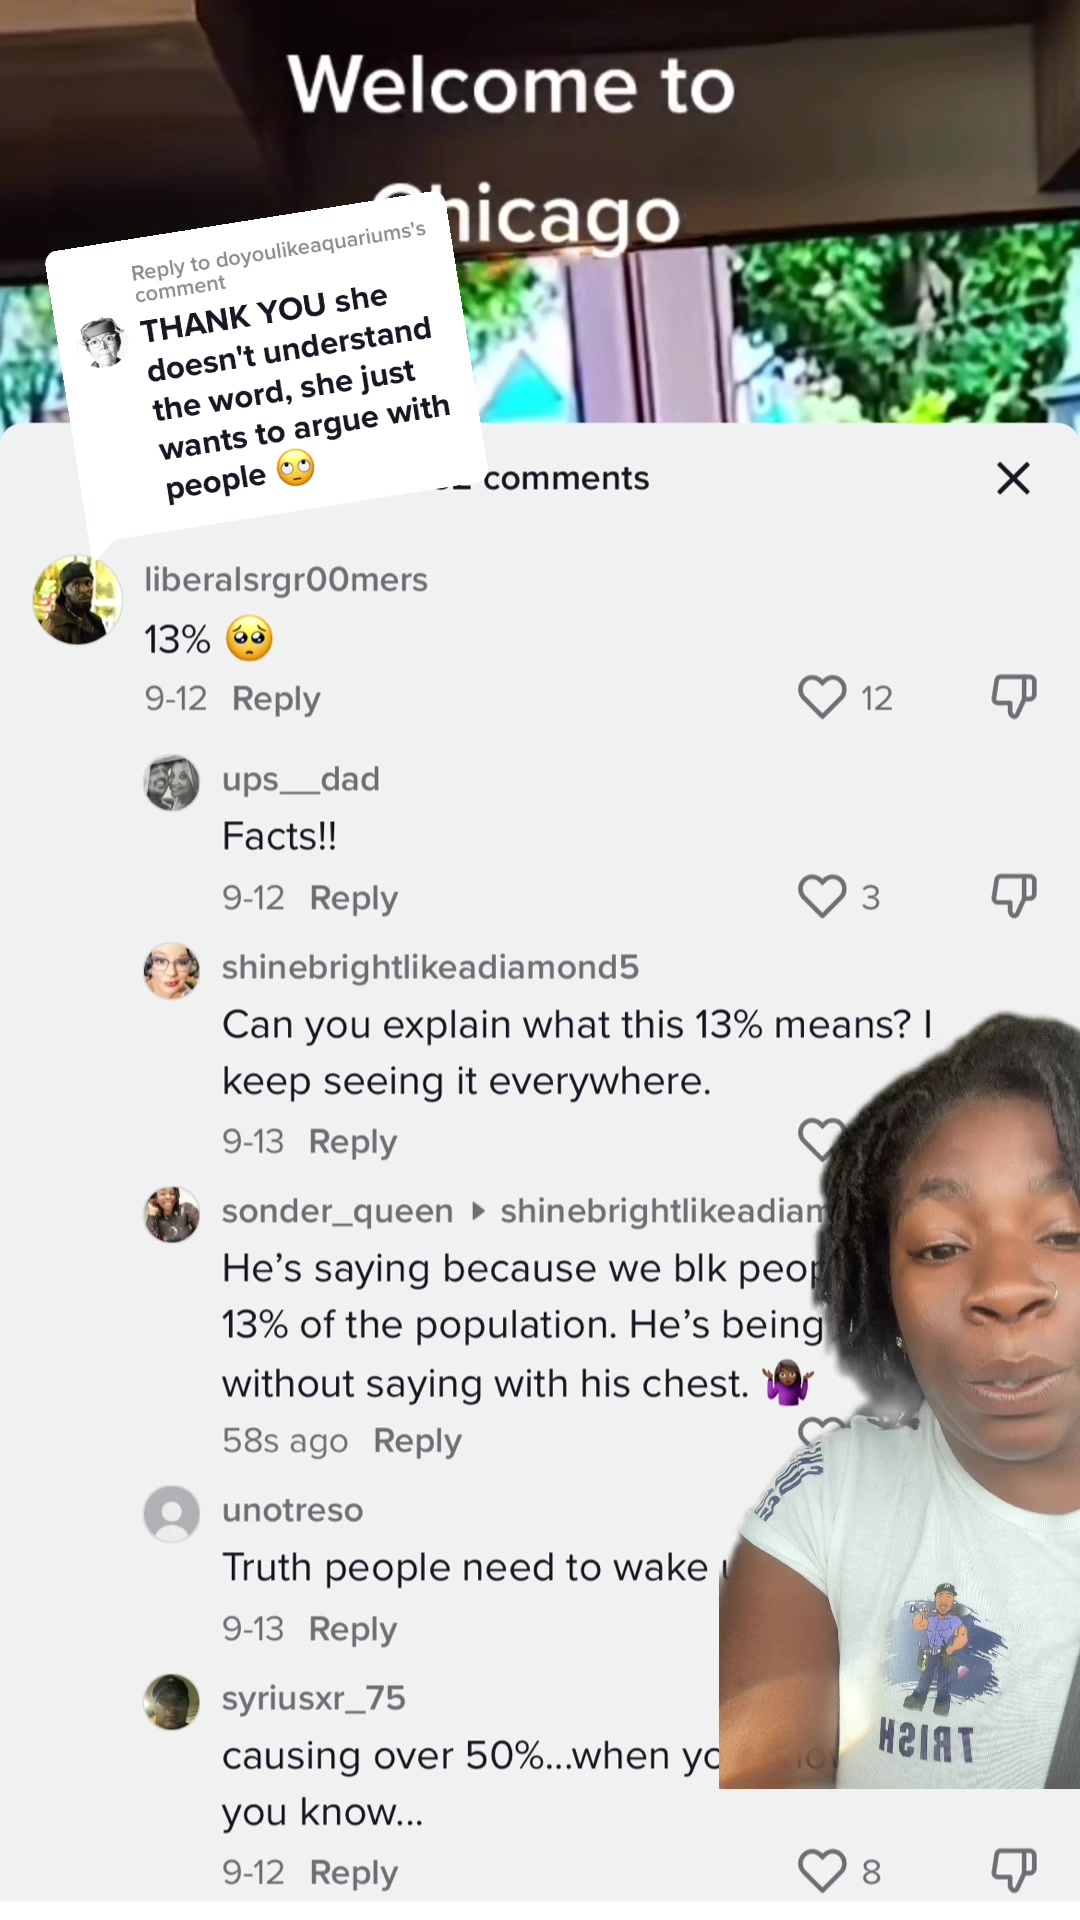Open sonder_queen's username link
Viewport: 1080px width, 1920px height.
coord(338,1211)
